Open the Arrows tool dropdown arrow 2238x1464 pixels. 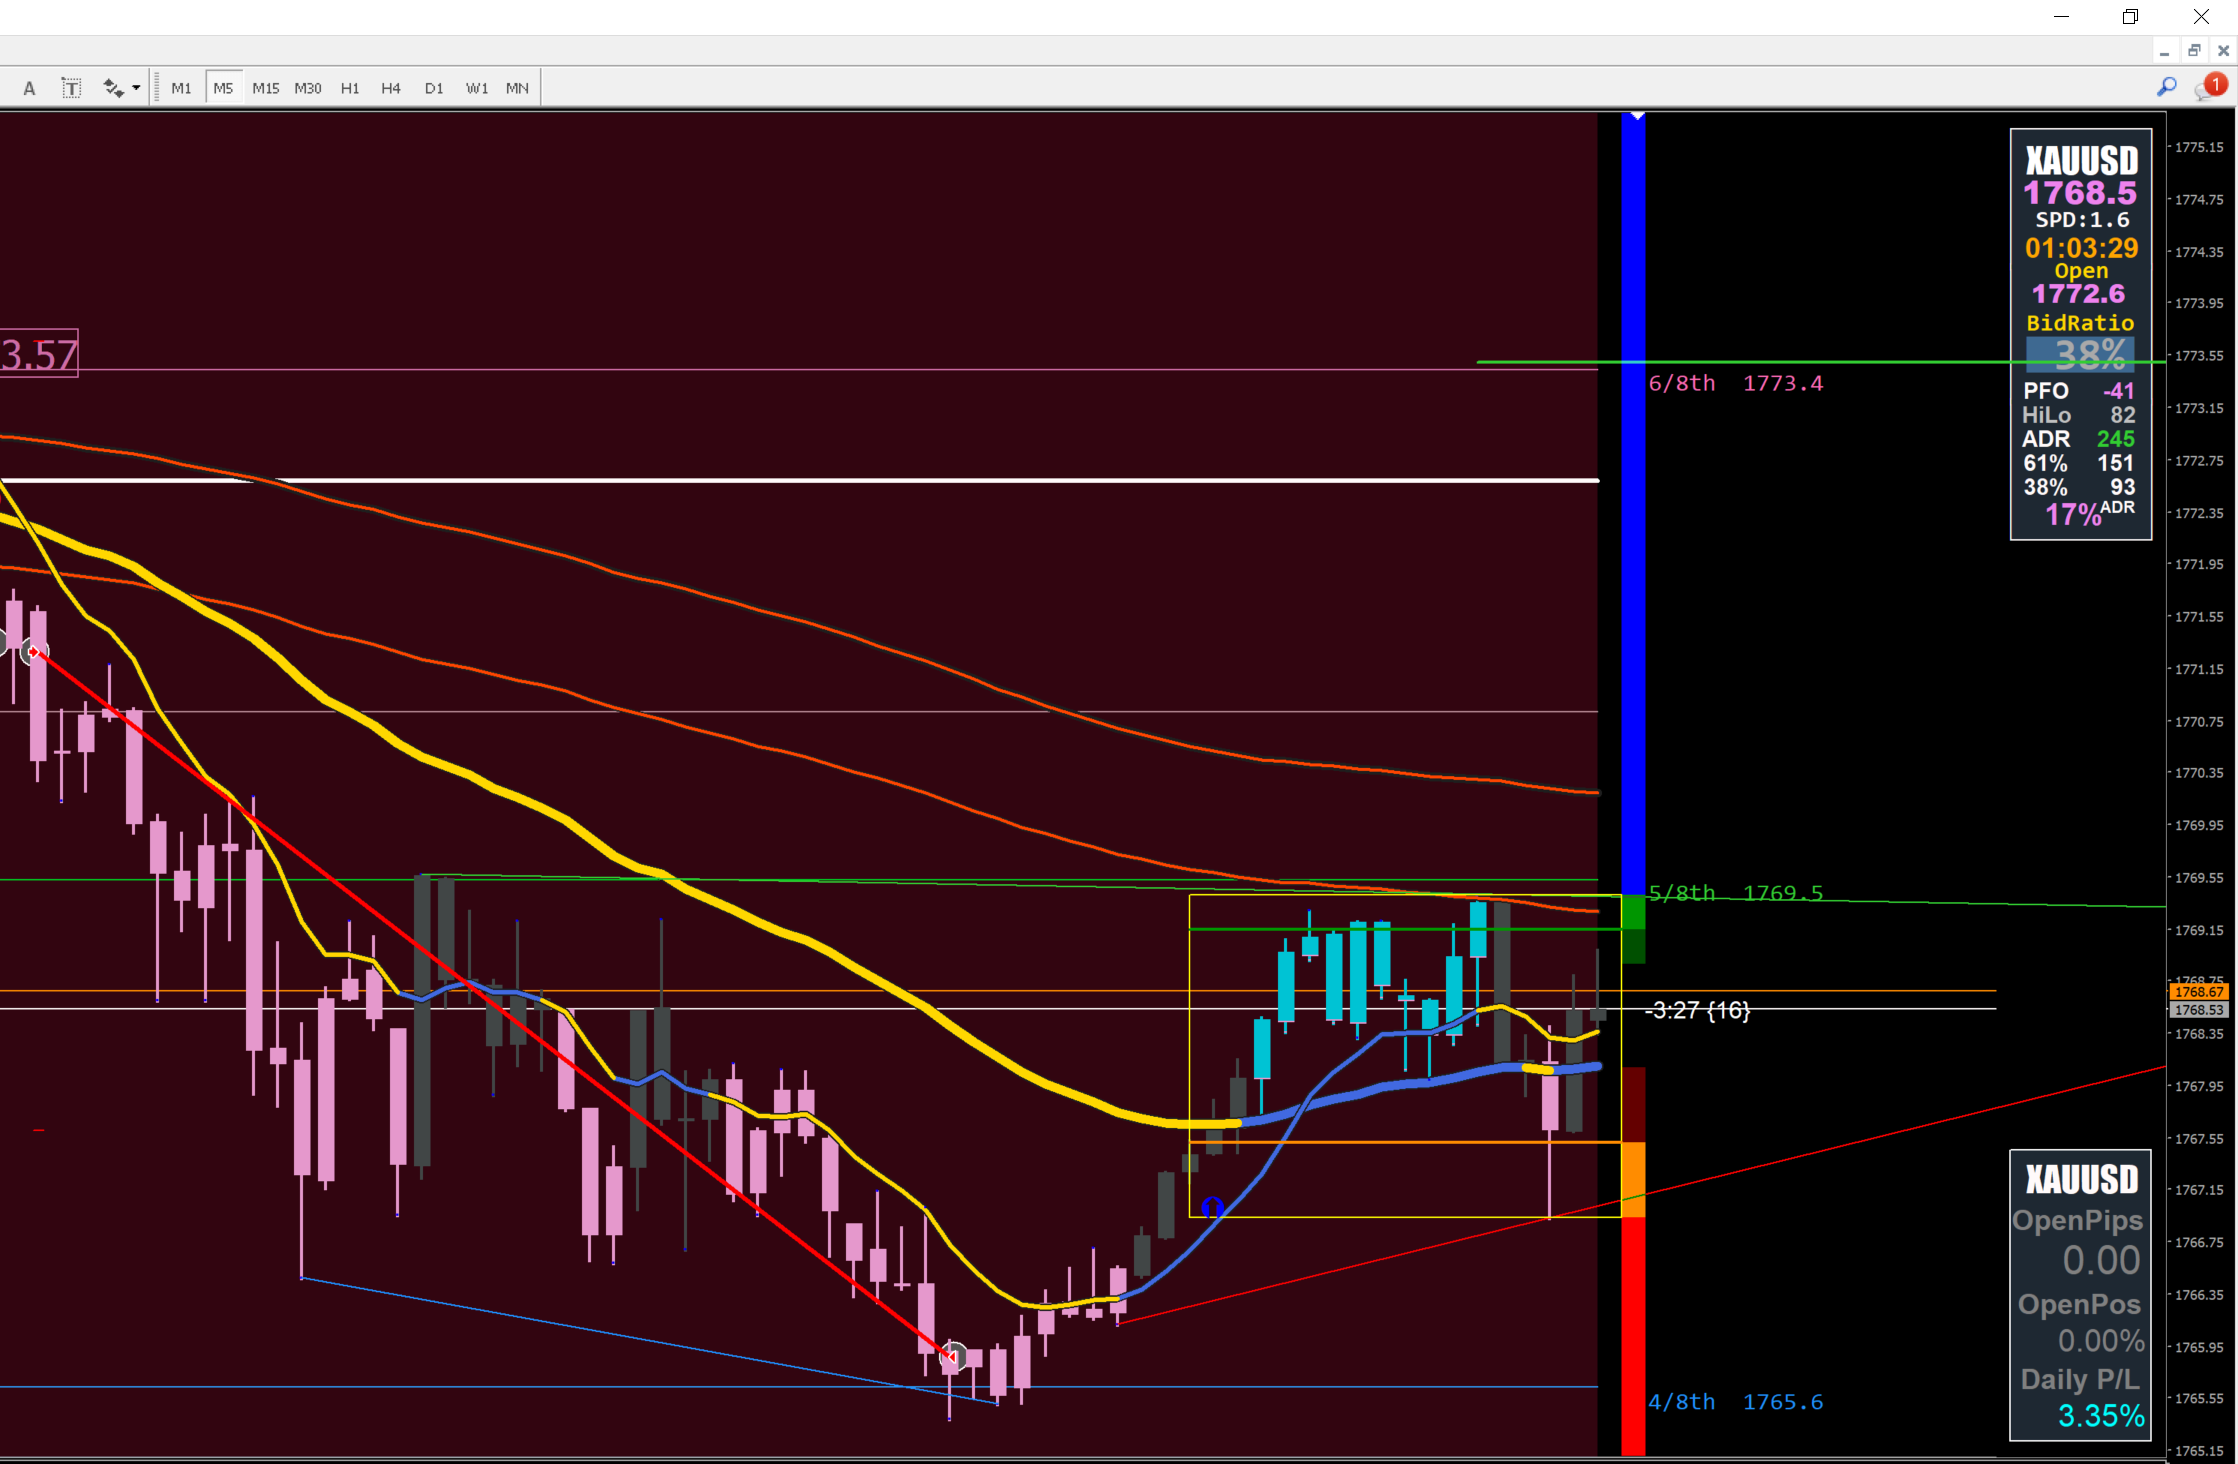point(136,88)
